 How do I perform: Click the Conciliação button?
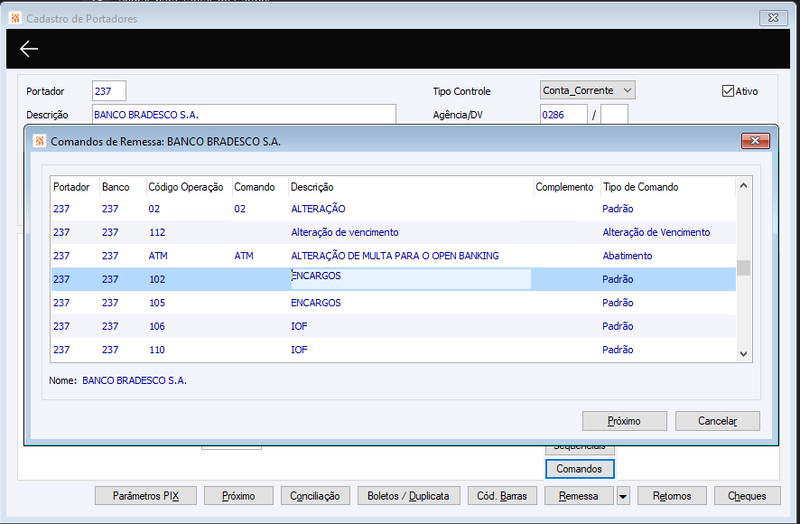click(315, 496)
